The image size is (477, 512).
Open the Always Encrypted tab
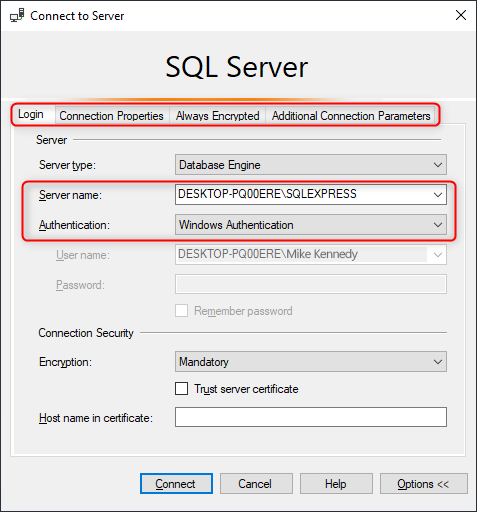pyautogui.click(x=217, y=116)
